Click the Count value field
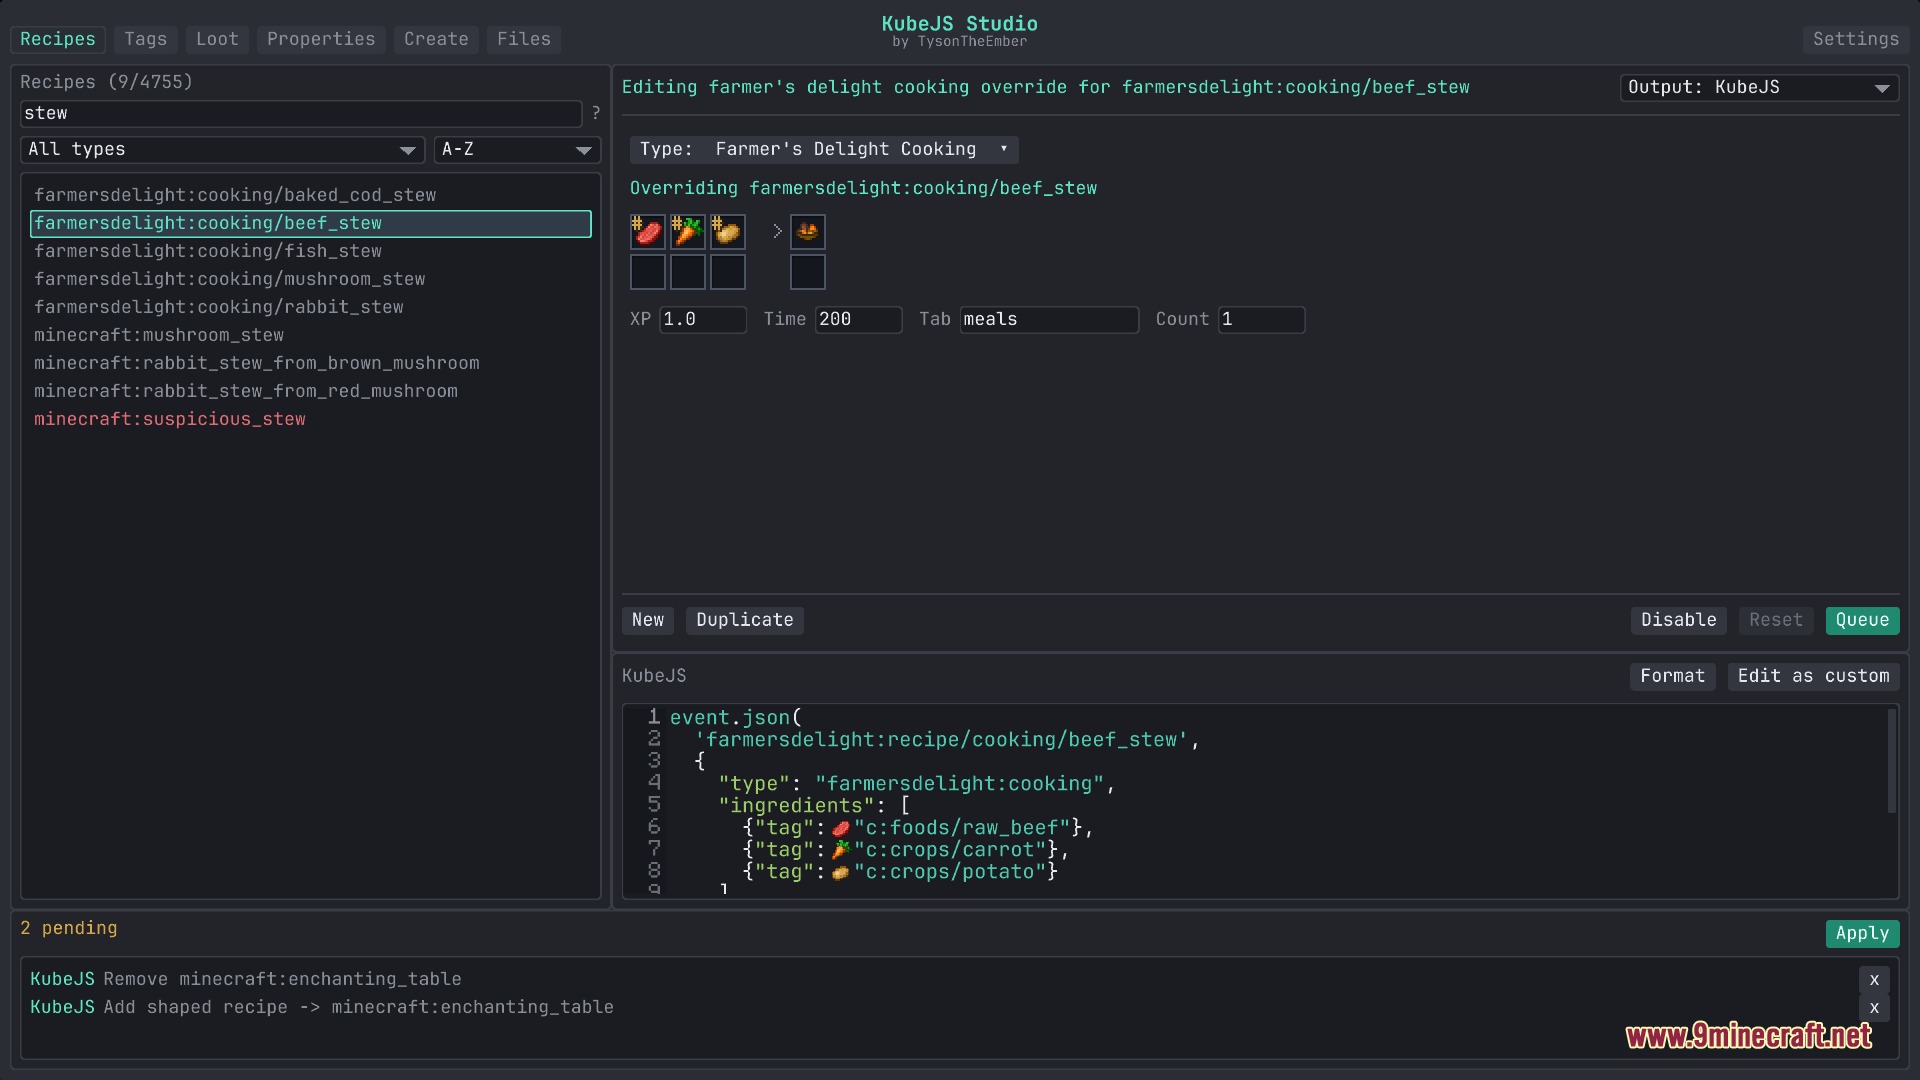This screenshot has height=1080, width=1920. tap(1262, 320)
